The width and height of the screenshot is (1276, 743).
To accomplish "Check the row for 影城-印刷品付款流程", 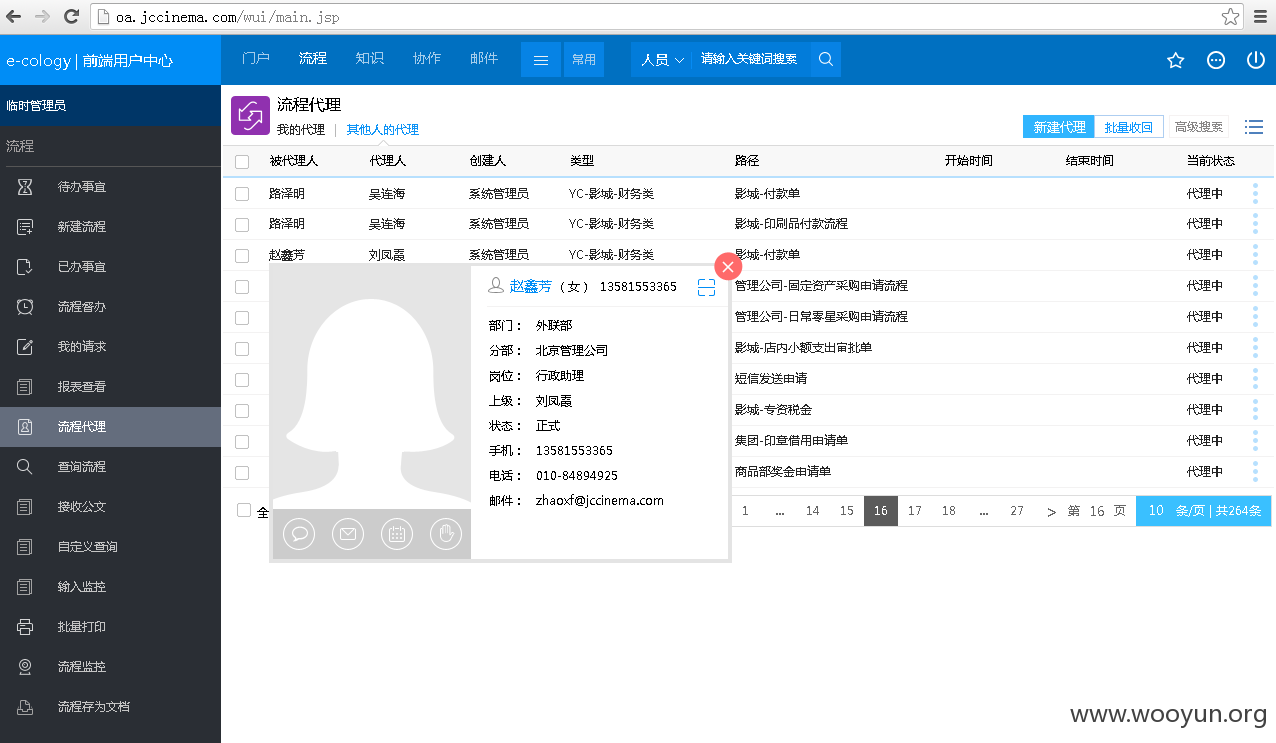I will (x=242, y=225).
